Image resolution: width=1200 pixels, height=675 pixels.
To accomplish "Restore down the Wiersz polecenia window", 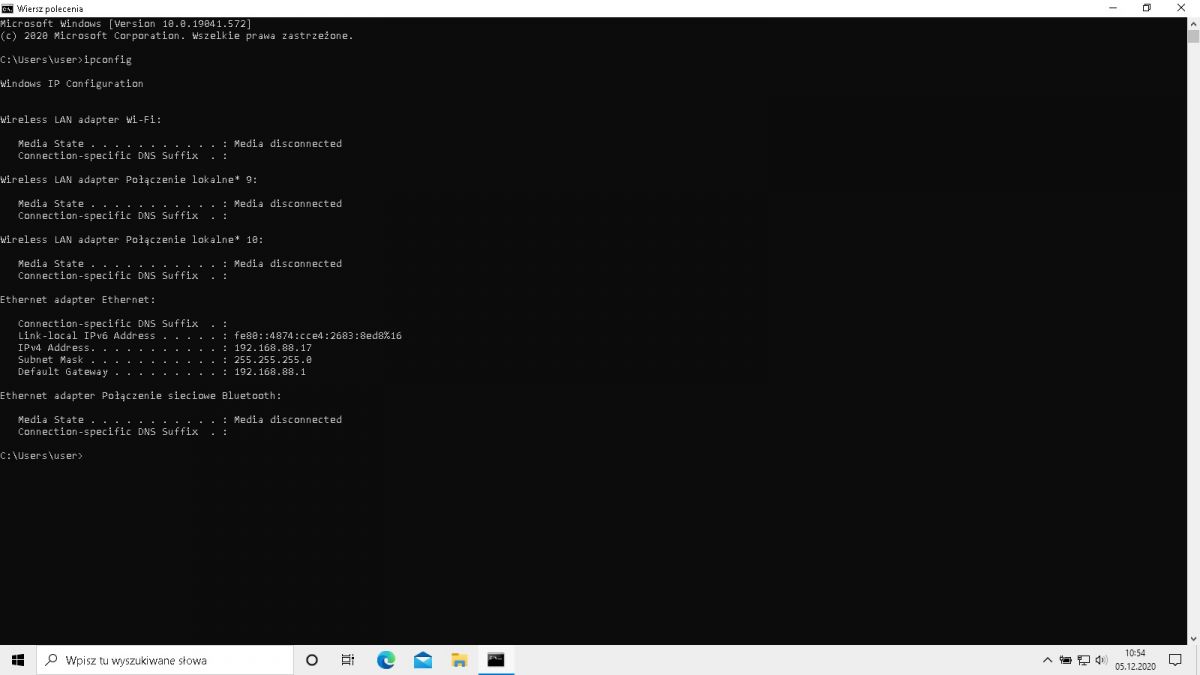I will (x=1146, y=7).
